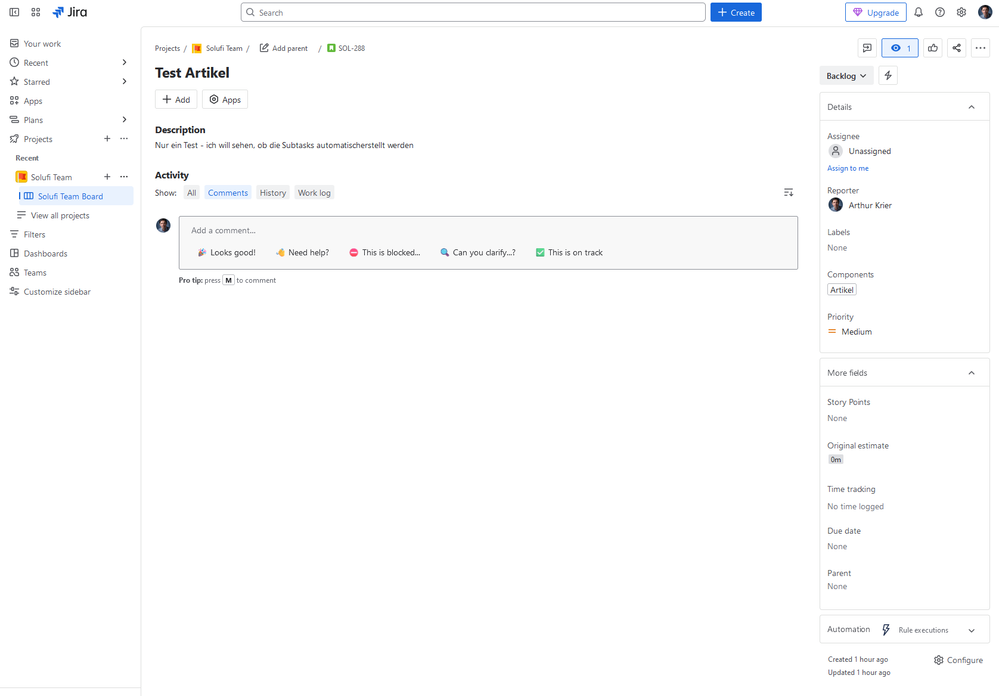Insert the 'This is on track' quick comment

tap(569, 252)
